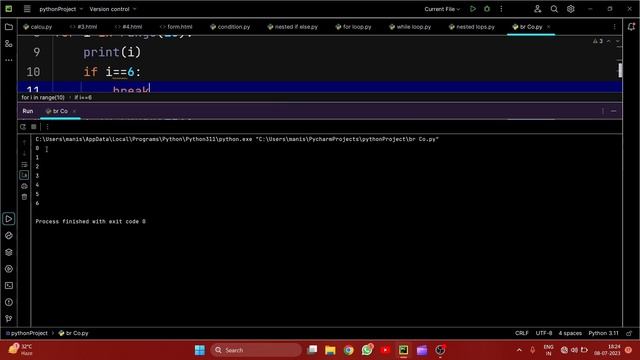Select Python 3.11 interpreter widget
Screen dimensions: 640x360
pyautogui.click(x=603, y=333)
